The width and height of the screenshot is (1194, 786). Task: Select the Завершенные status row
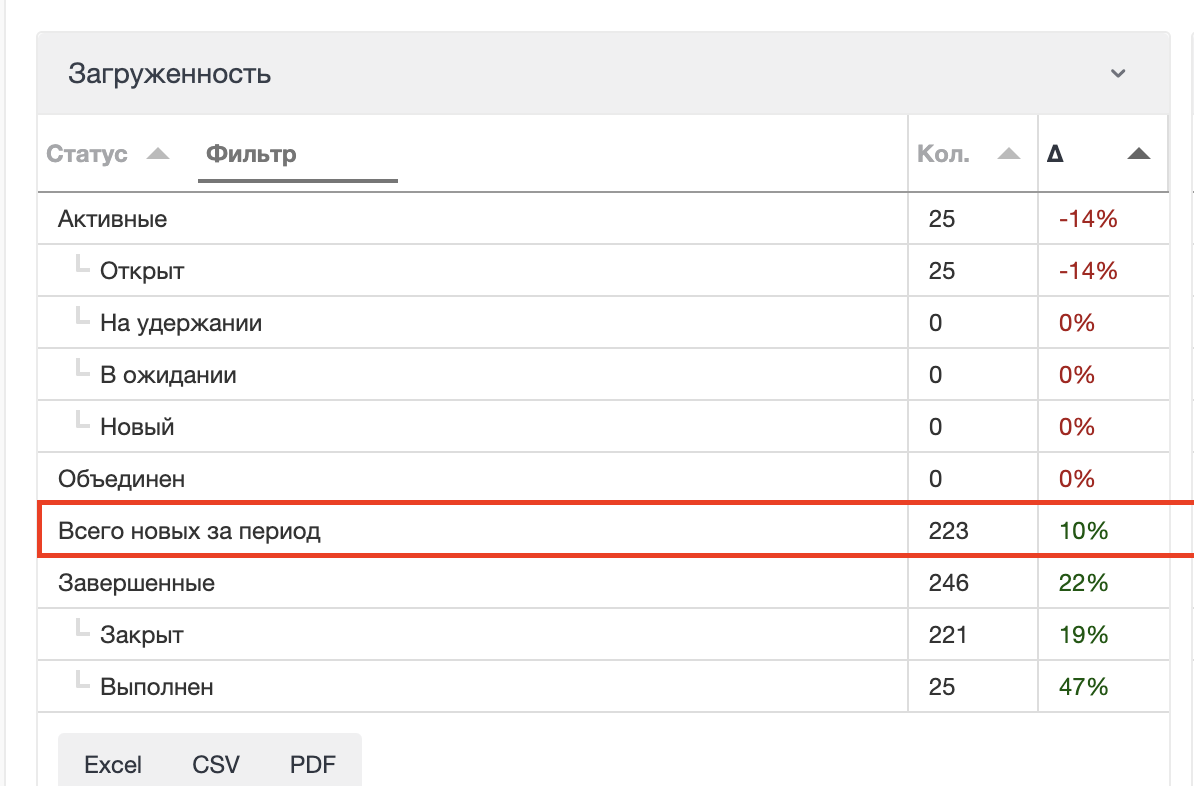[138, 582]
